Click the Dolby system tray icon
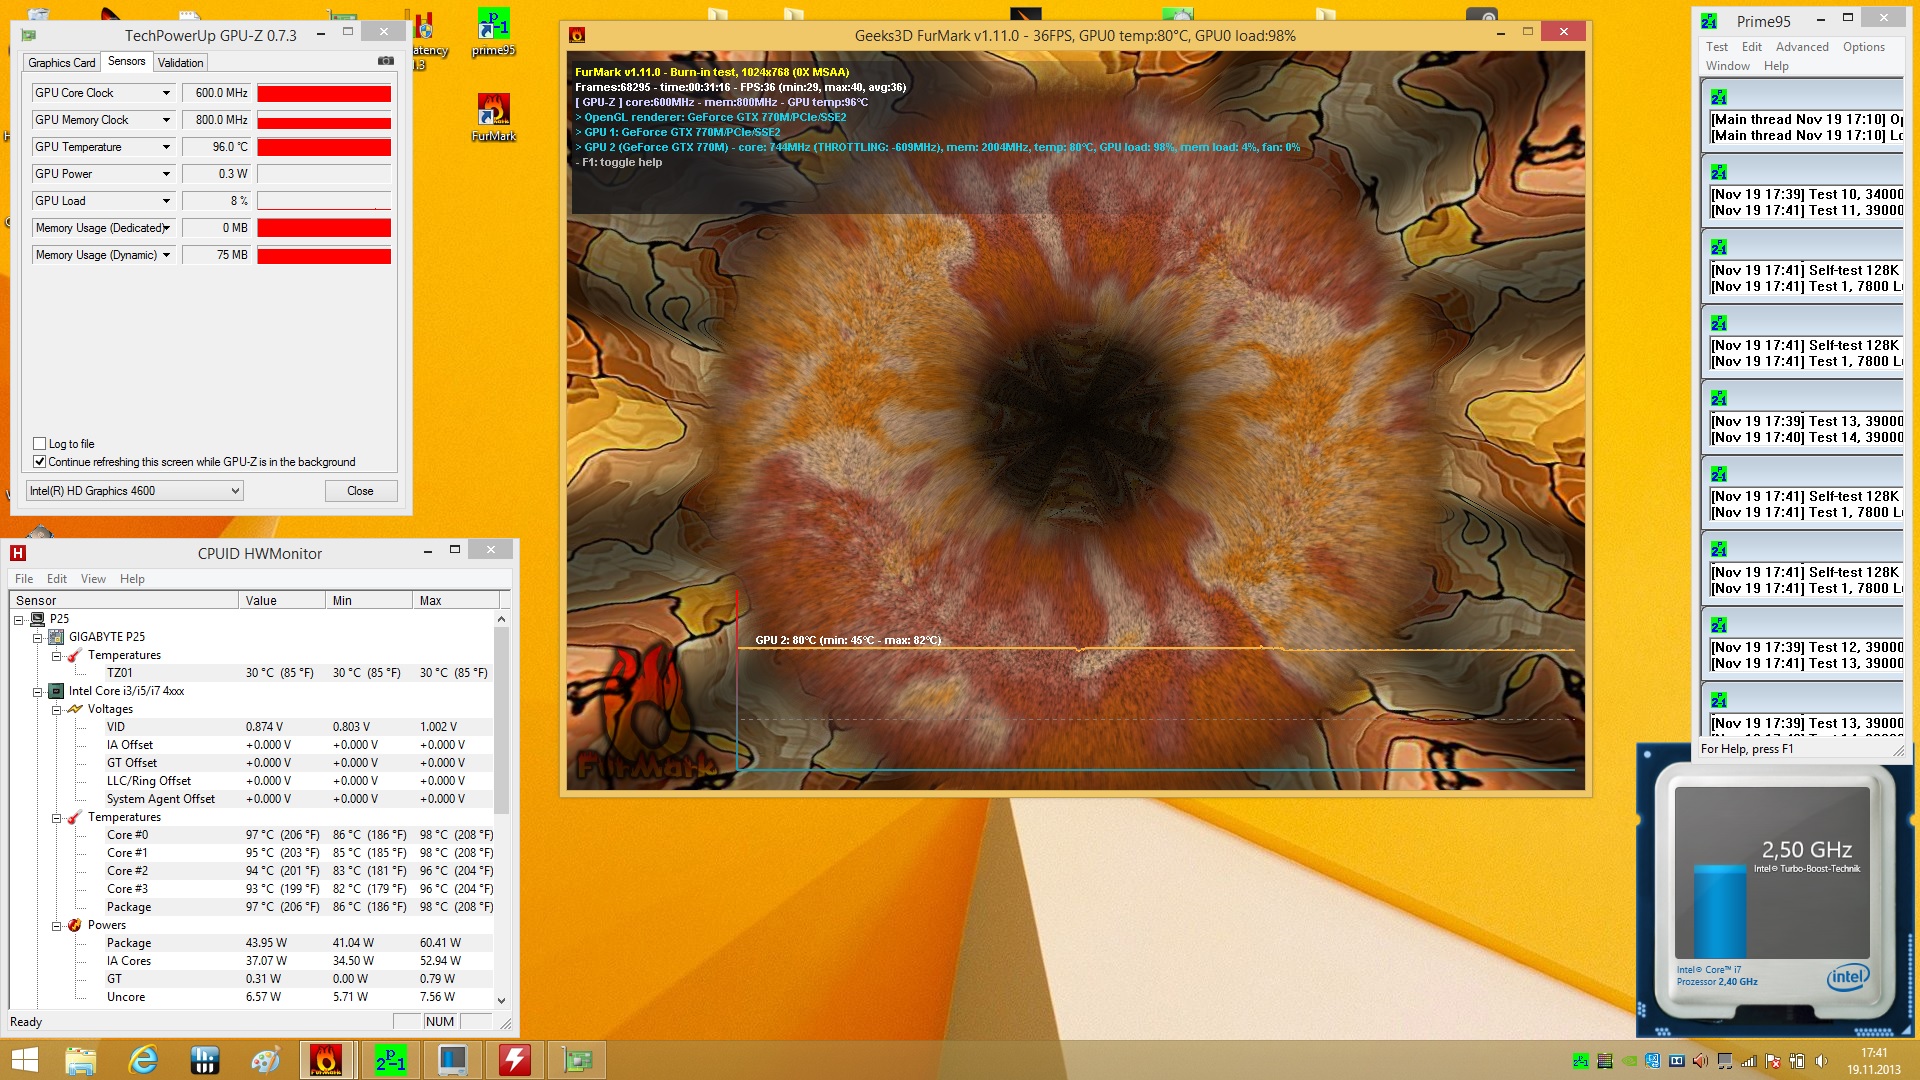 (1677, 1061)
